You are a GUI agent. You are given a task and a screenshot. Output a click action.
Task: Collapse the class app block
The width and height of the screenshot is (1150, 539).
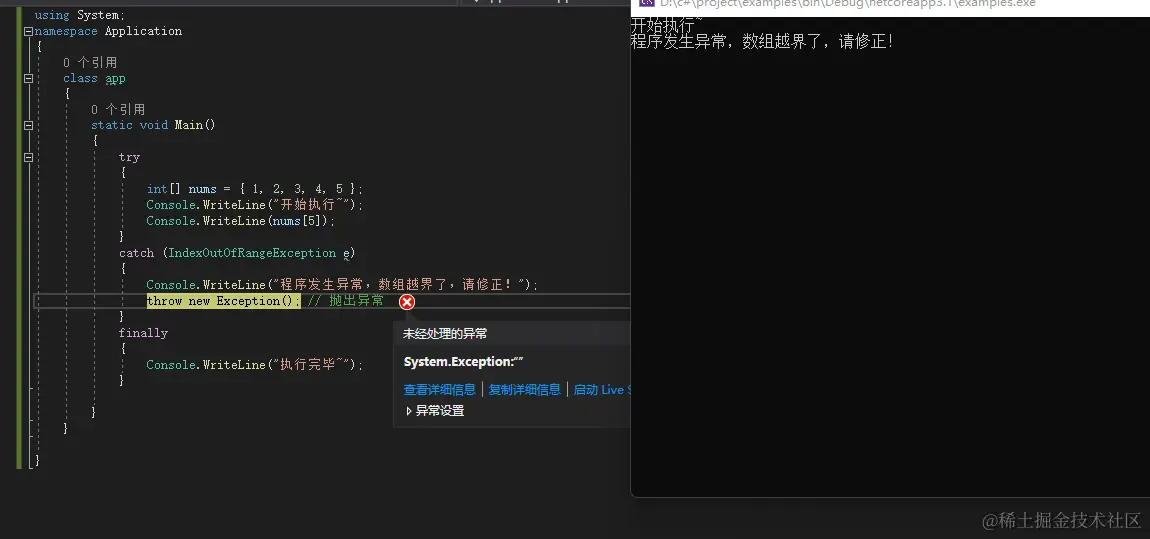click(28, 78)
